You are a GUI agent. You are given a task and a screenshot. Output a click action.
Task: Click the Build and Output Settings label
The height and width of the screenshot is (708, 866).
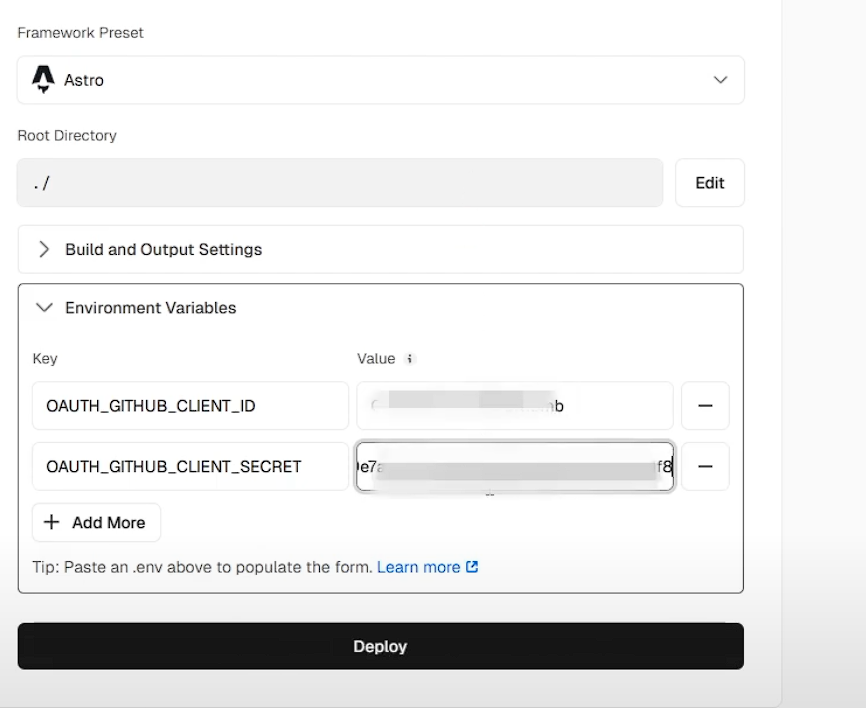[163, 250]
